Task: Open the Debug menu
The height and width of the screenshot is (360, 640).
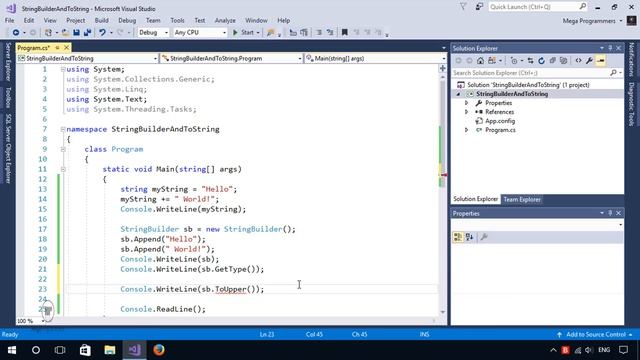Action: pos(127,20)
